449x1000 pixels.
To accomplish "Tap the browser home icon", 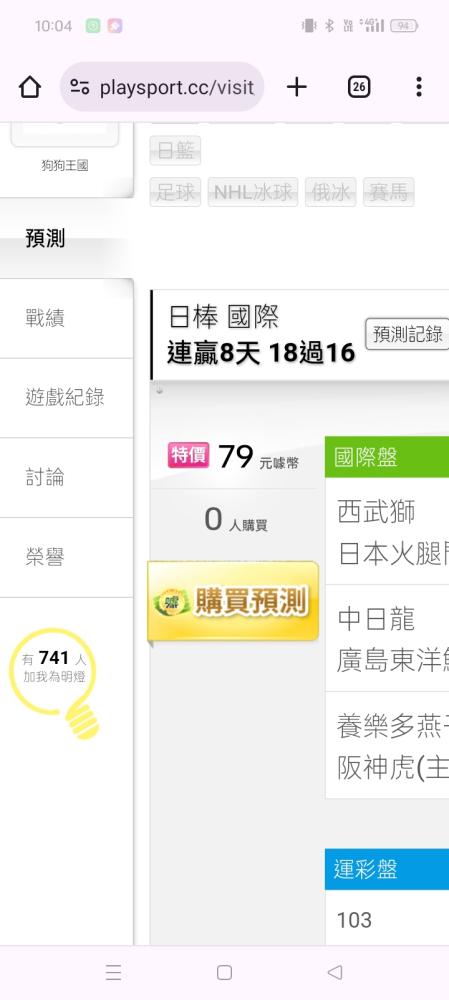I will (x=30, y=87).
